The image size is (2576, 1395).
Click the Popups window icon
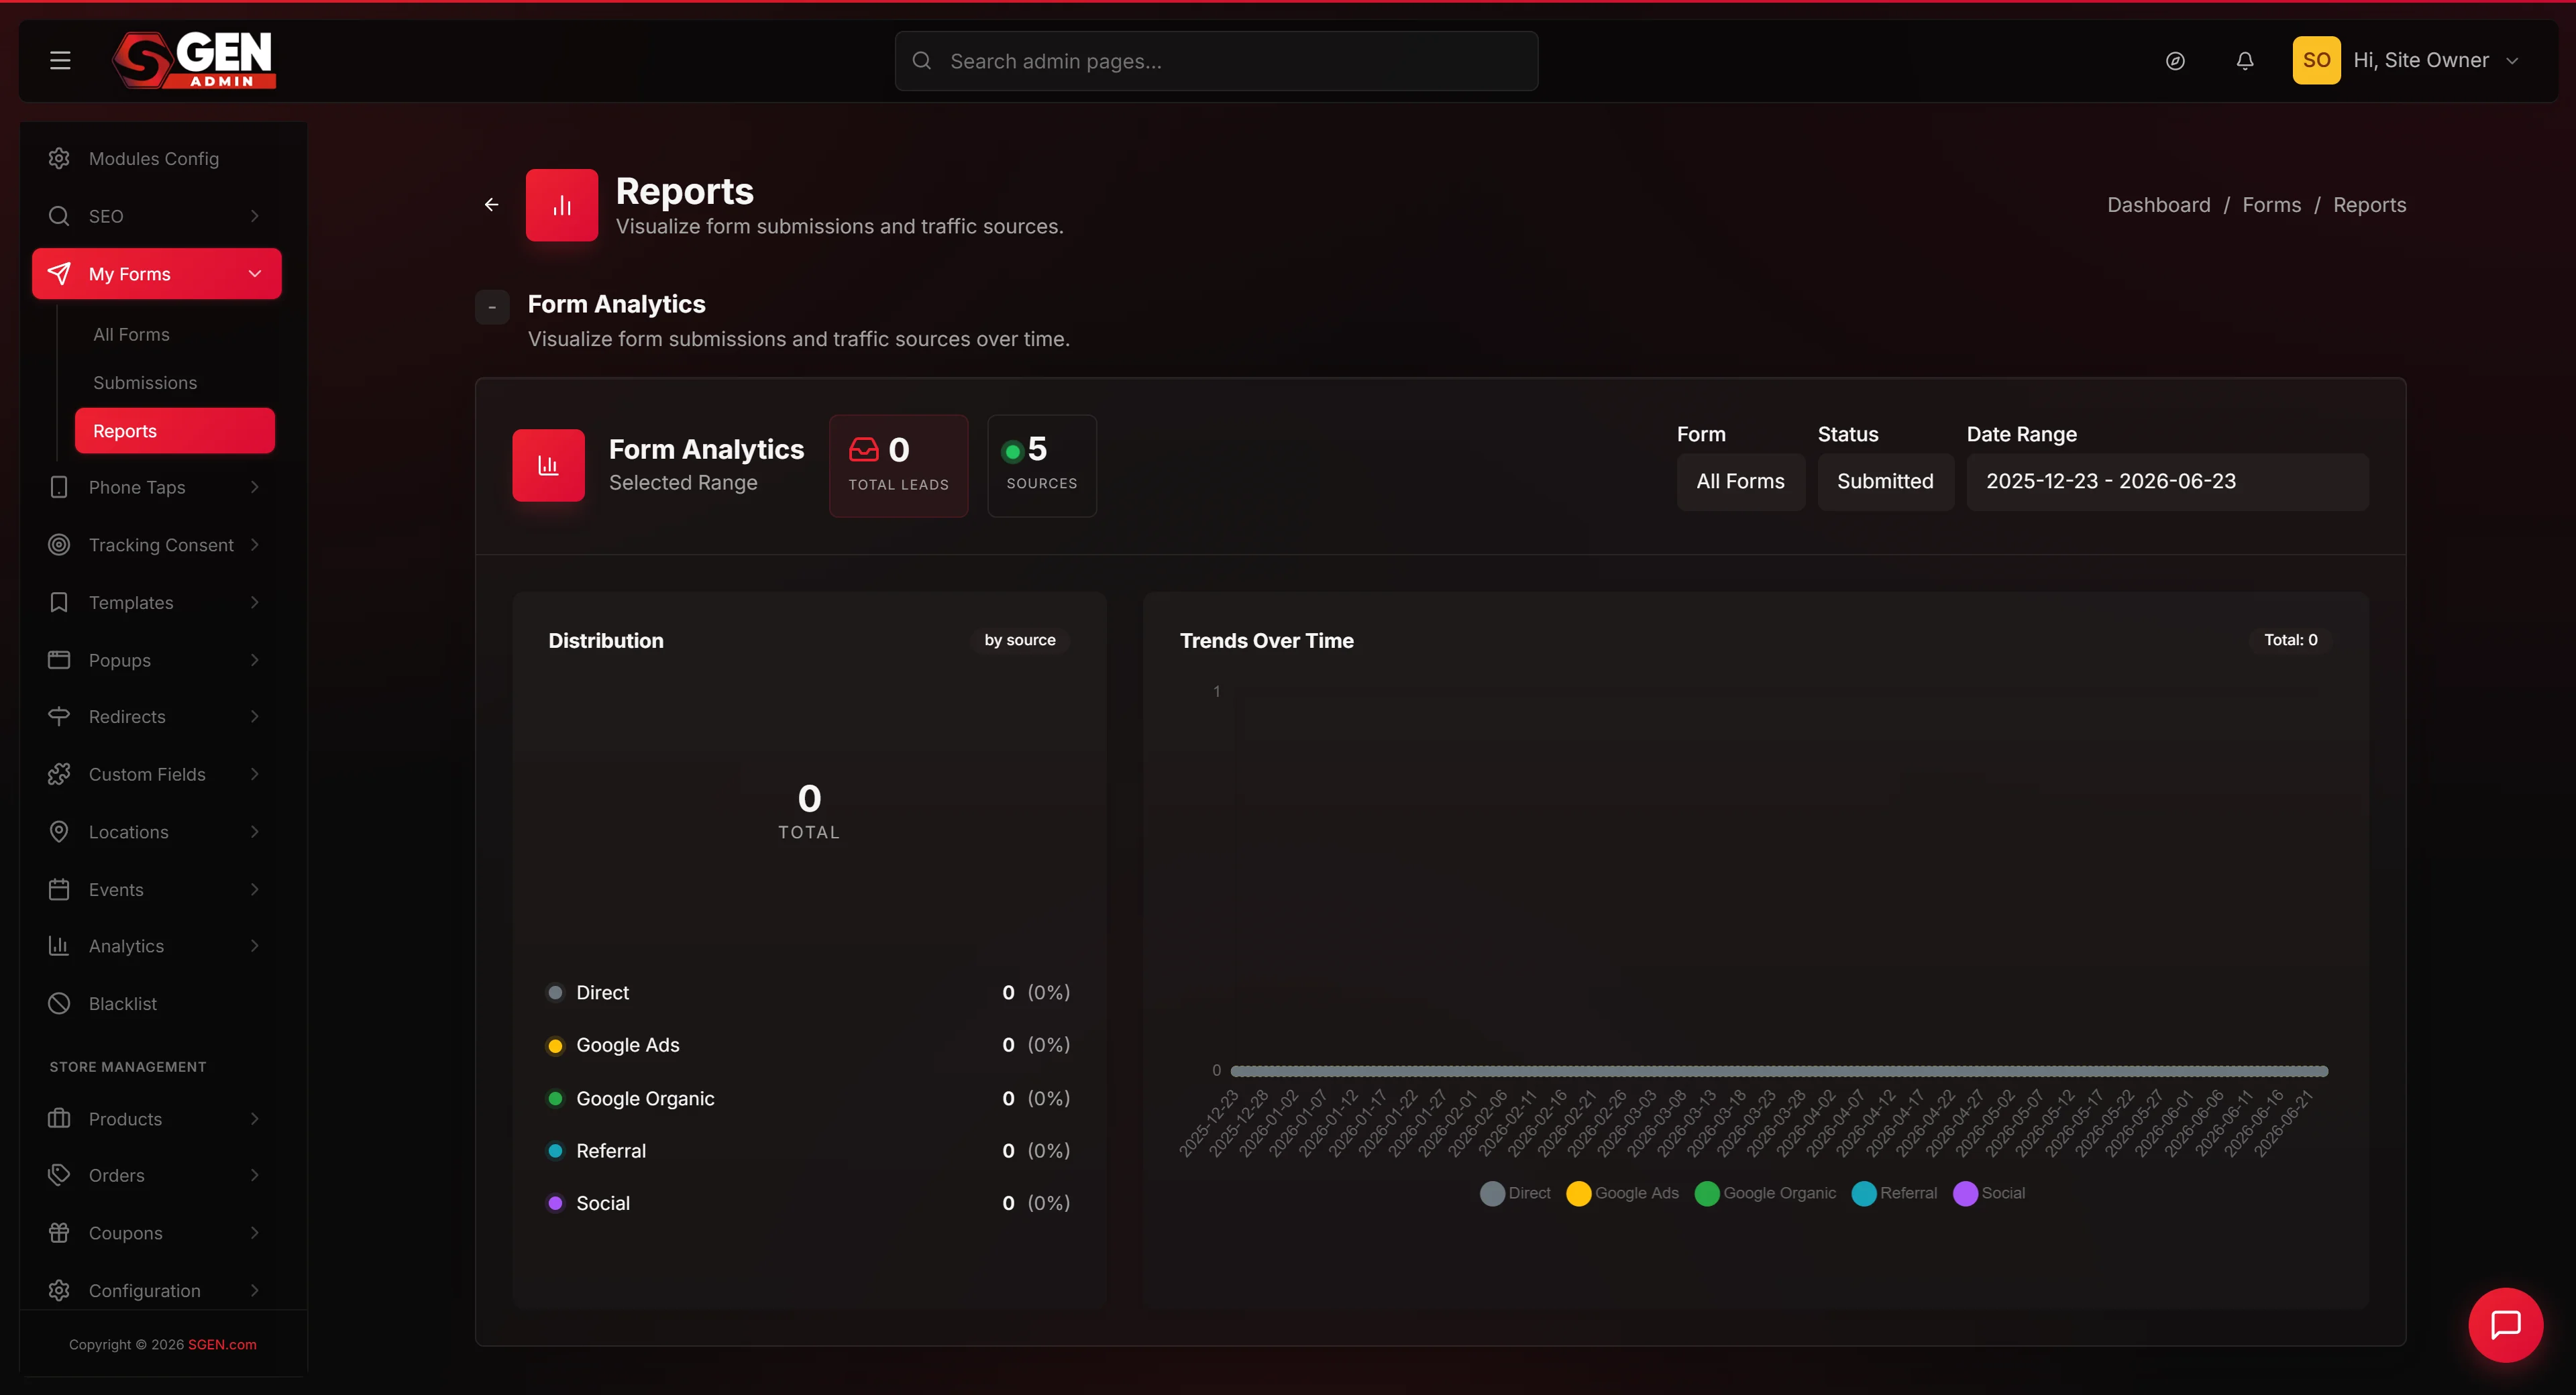tap(59, 660)
